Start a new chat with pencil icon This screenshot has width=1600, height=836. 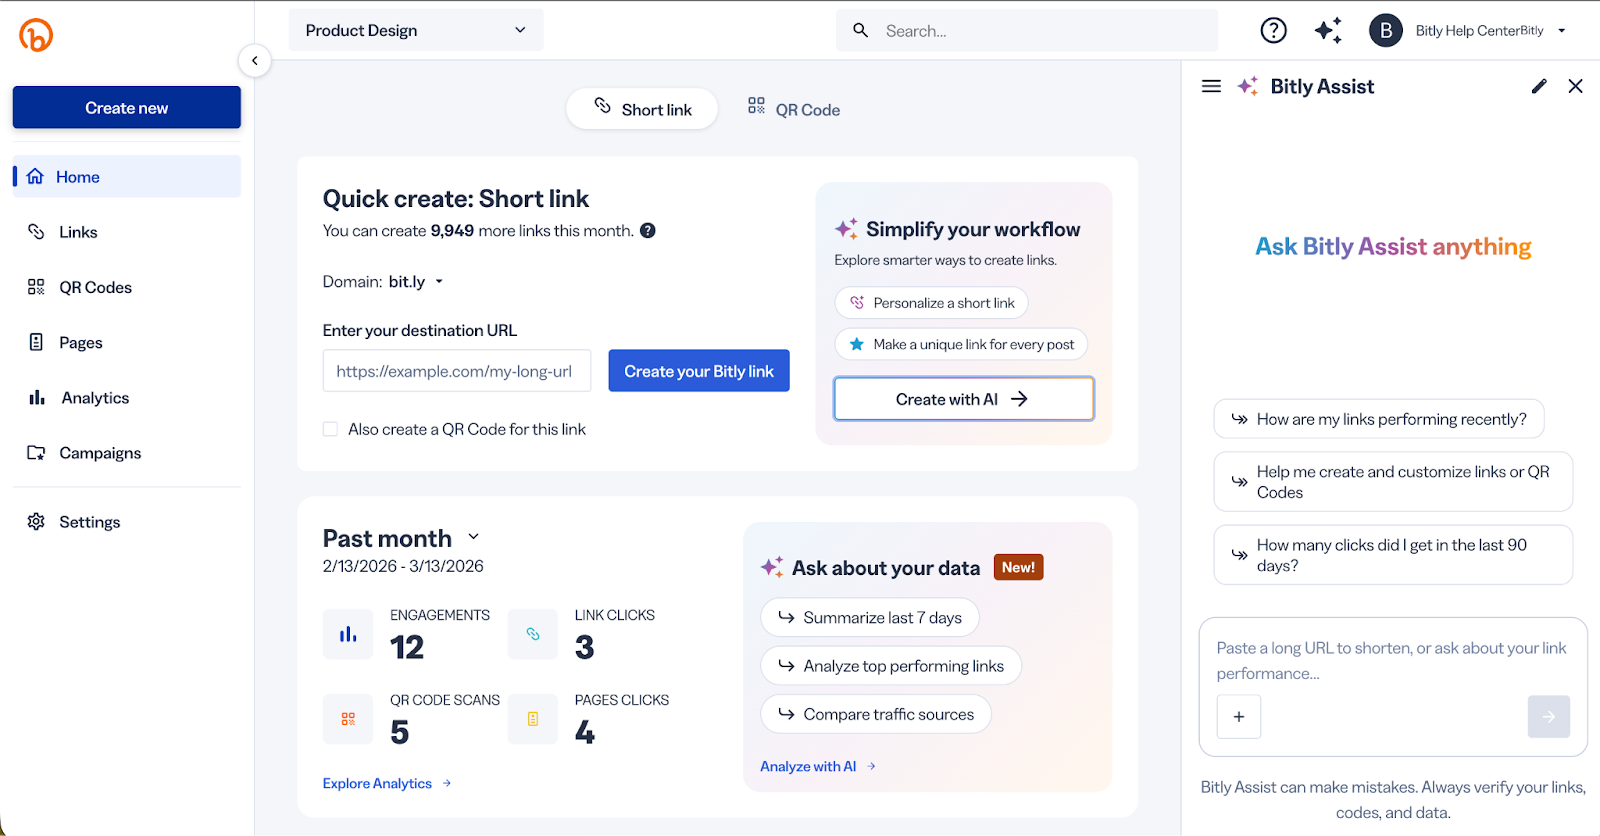tap(1539, 86)
